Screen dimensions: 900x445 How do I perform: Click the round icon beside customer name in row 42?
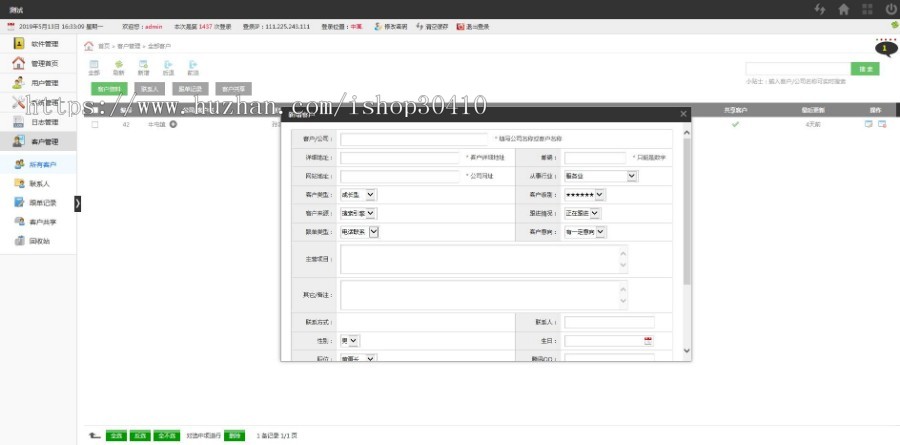[x=173, y=124]
